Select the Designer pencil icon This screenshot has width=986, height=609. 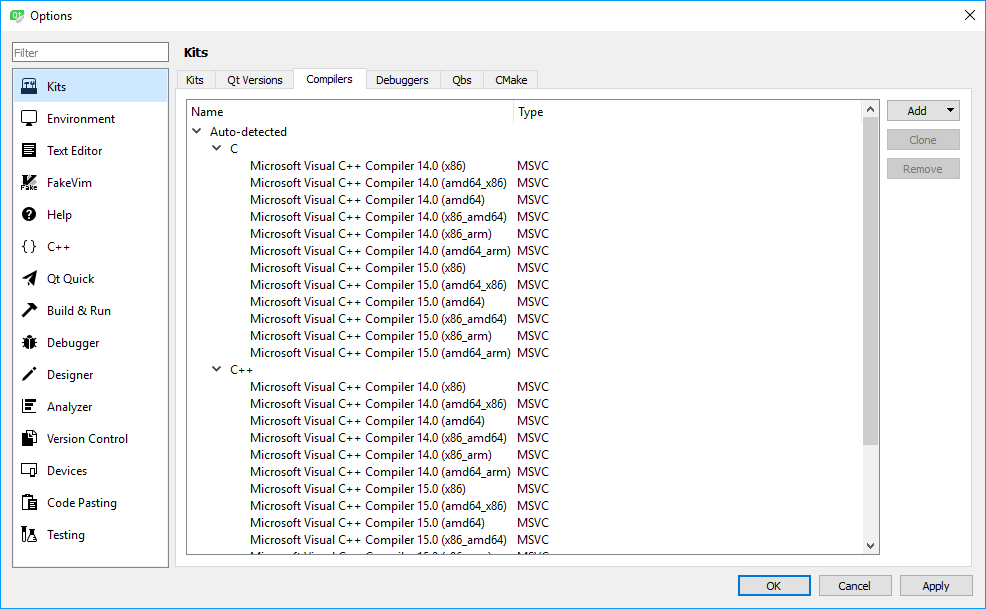click(29, 374)
